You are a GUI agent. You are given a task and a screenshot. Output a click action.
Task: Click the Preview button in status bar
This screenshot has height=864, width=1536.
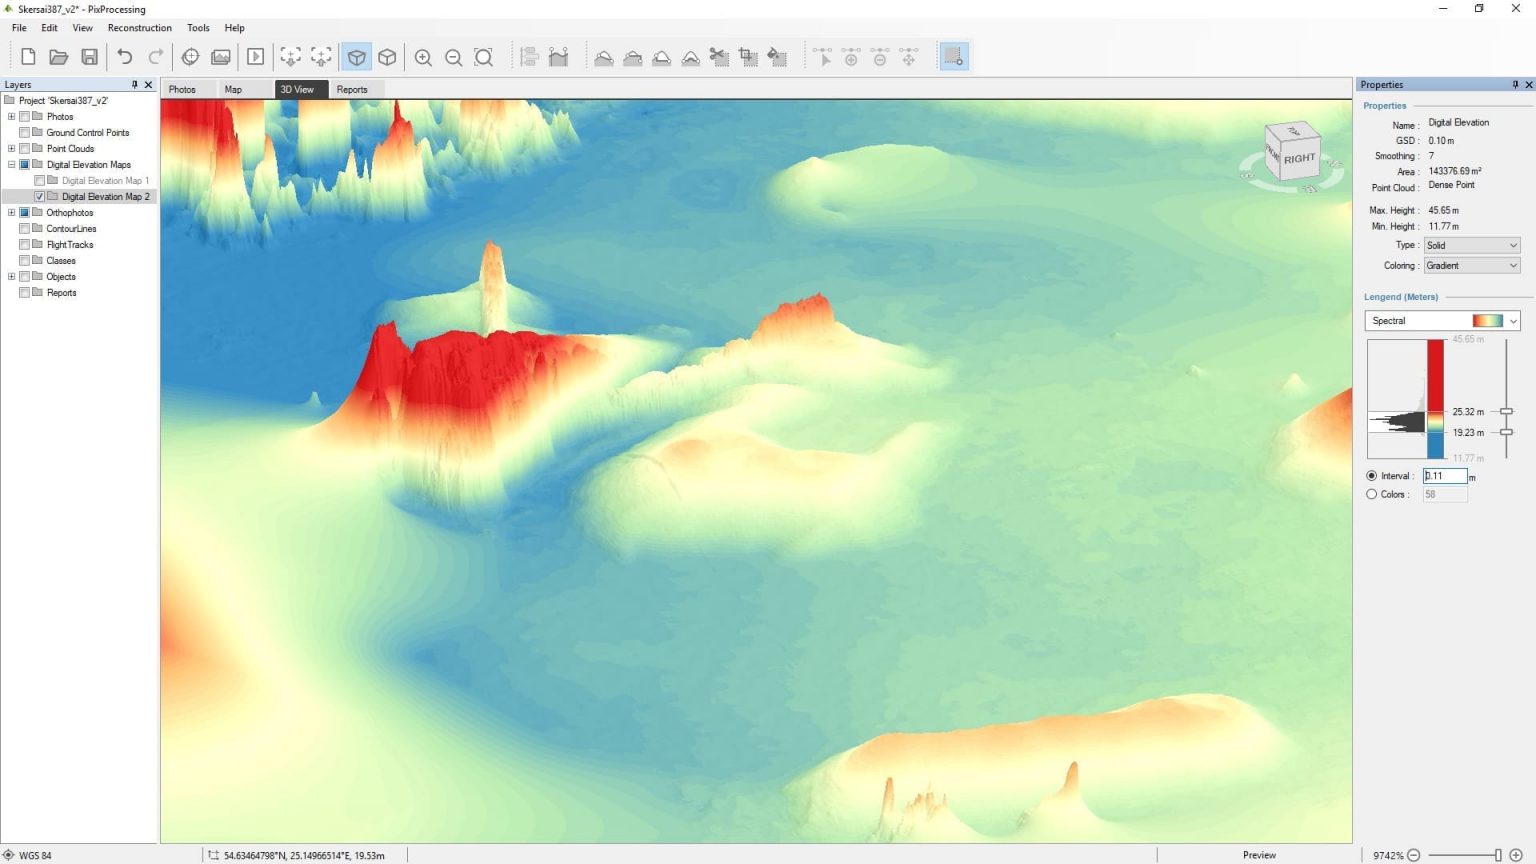point(1259,855)
